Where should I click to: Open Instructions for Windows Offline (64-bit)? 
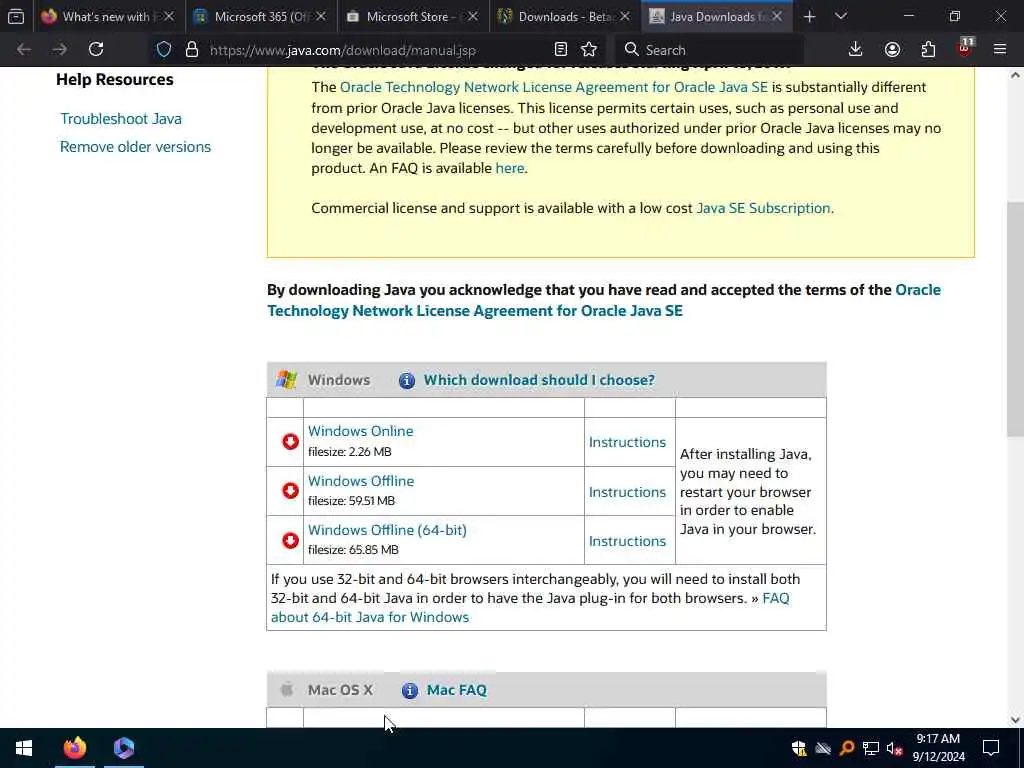[x=627, y=541]
